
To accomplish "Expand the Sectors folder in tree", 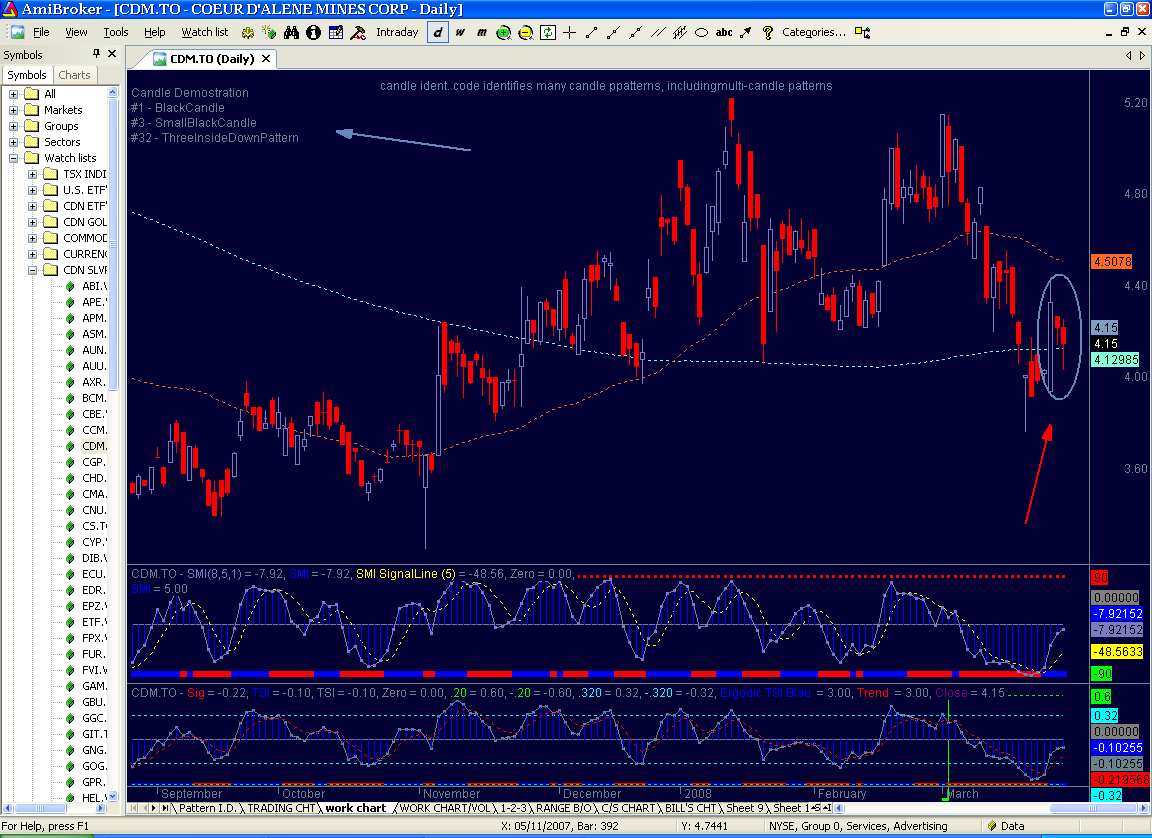I will pyautogui.click(x=15, y=142).
